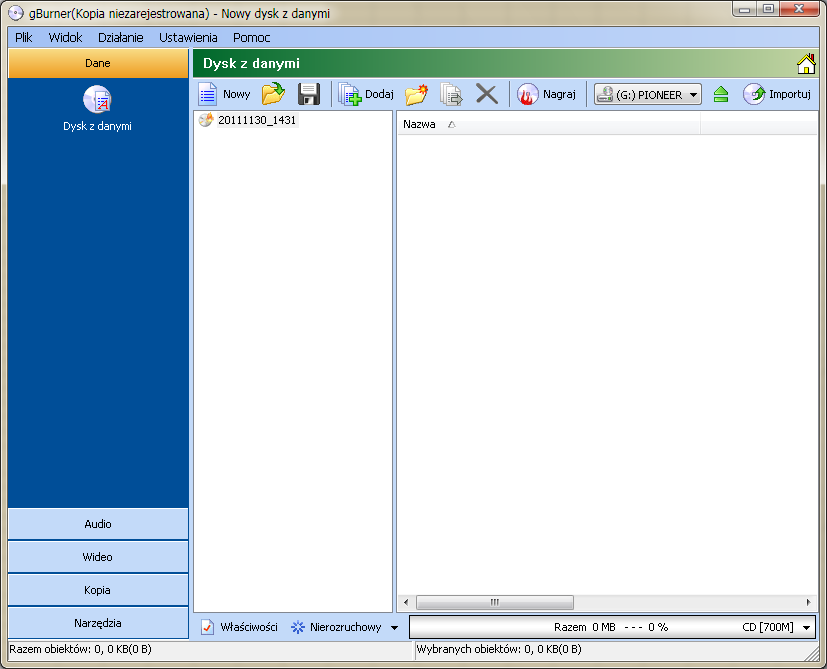The image size is (827, 669).
Task: Open the Pomoc menu
Action: (252, 37)
